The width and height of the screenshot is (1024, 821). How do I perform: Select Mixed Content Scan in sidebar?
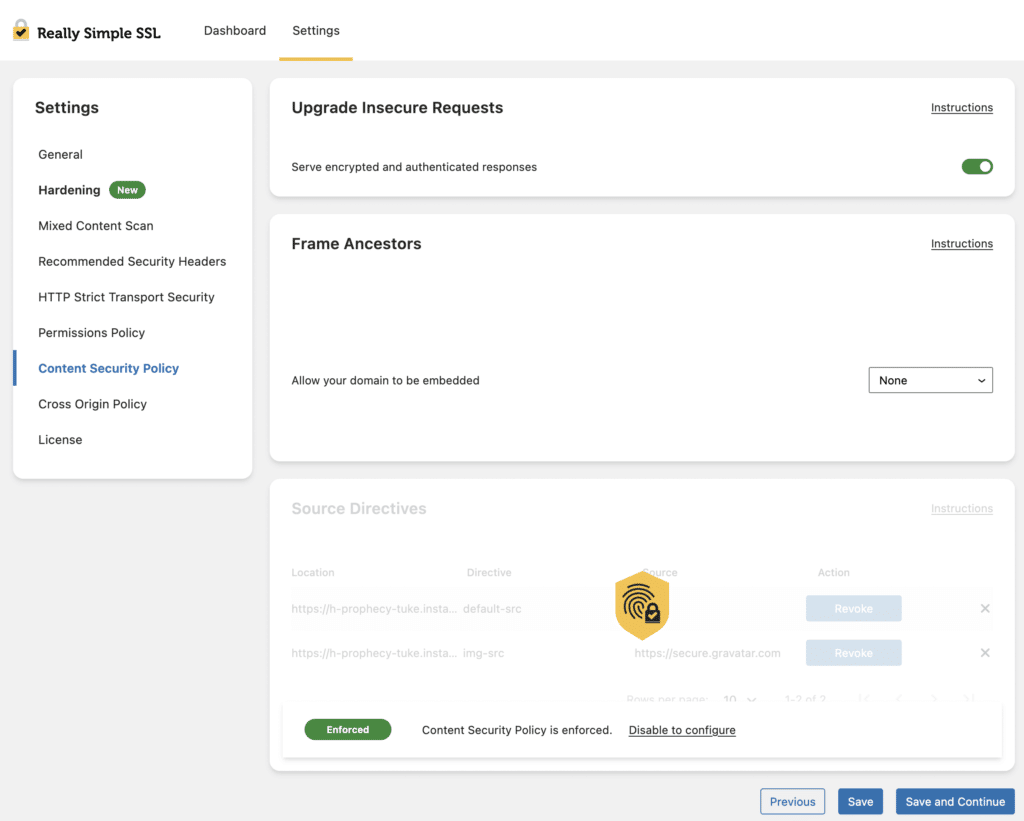(x=96, y=226)
